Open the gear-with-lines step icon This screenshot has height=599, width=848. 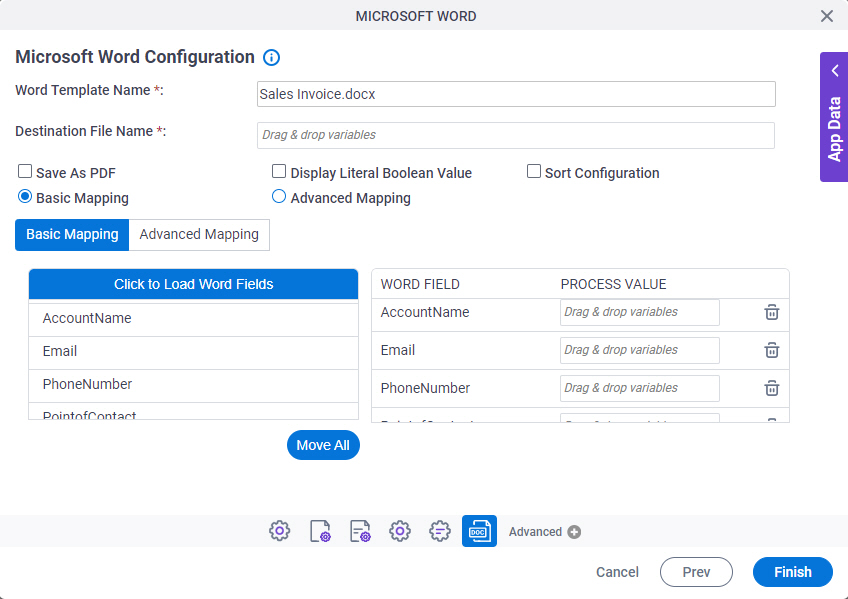pos(440,531)
